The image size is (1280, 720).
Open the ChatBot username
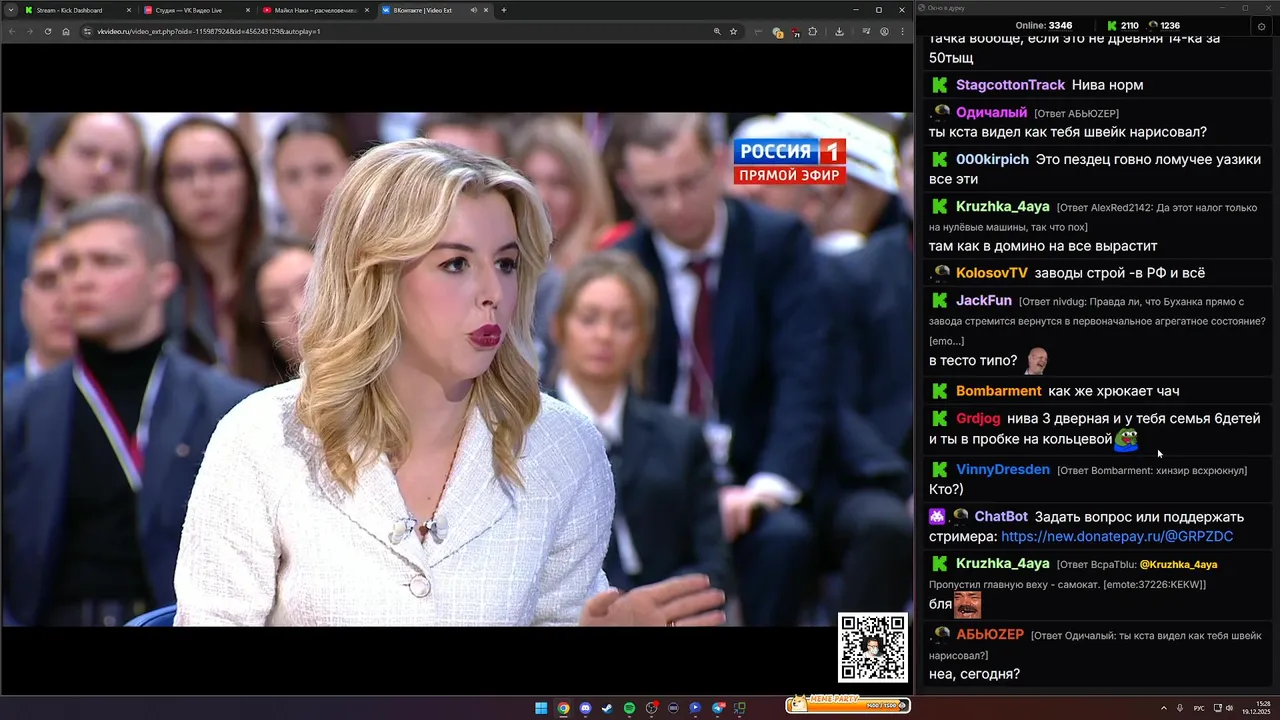pyautogui.click(x=1001, y=517)
